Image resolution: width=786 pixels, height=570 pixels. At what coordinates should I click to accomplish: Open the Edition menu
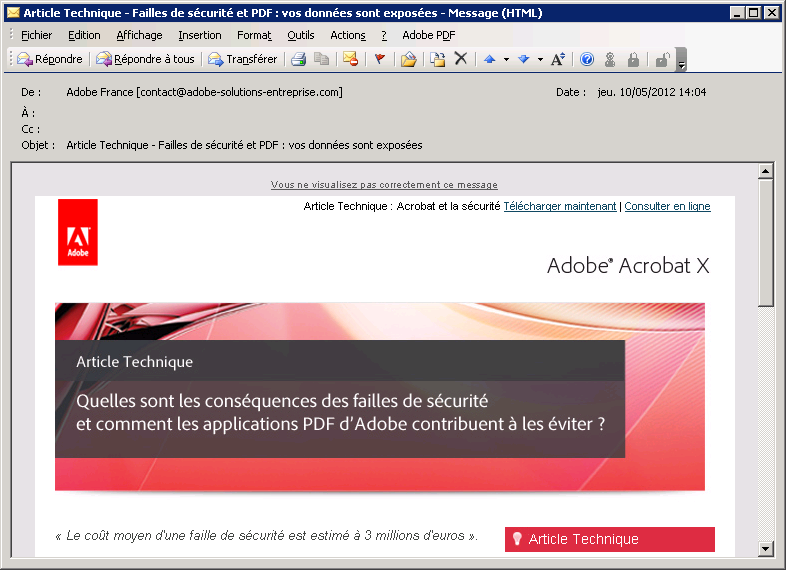84,35
